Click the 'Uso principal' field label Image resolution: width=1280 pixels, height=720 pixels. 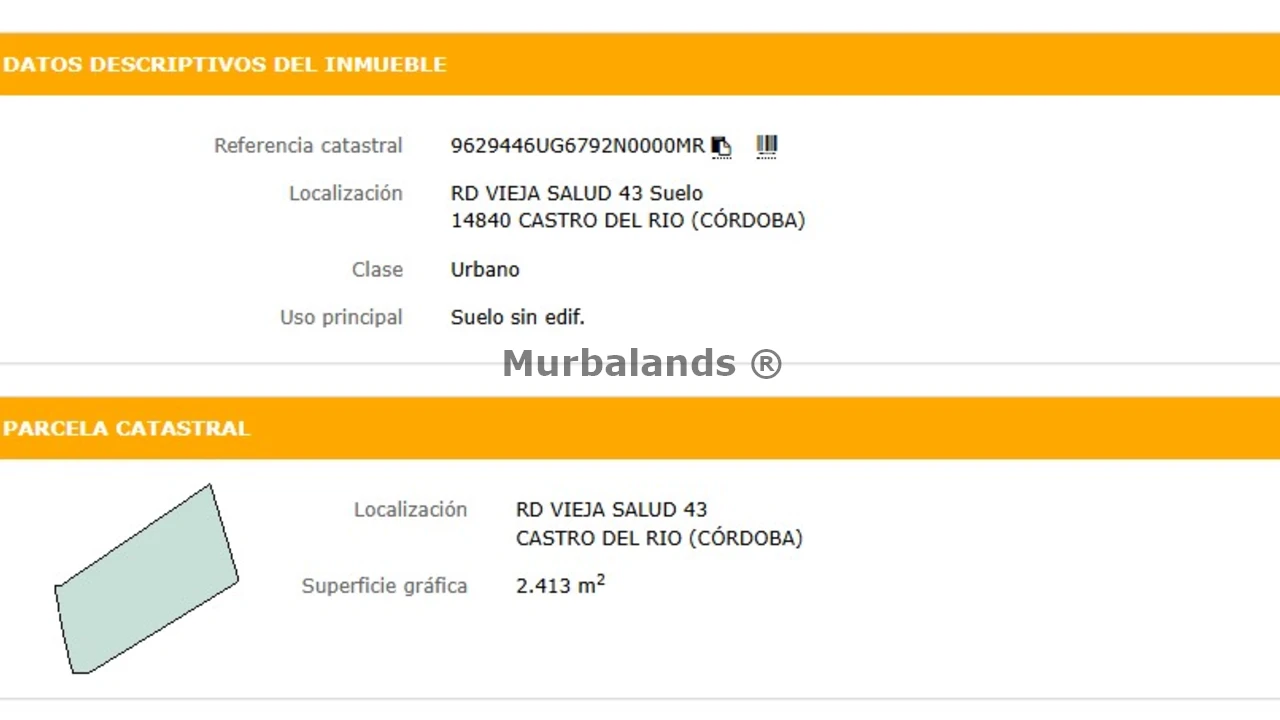point(341,318)
